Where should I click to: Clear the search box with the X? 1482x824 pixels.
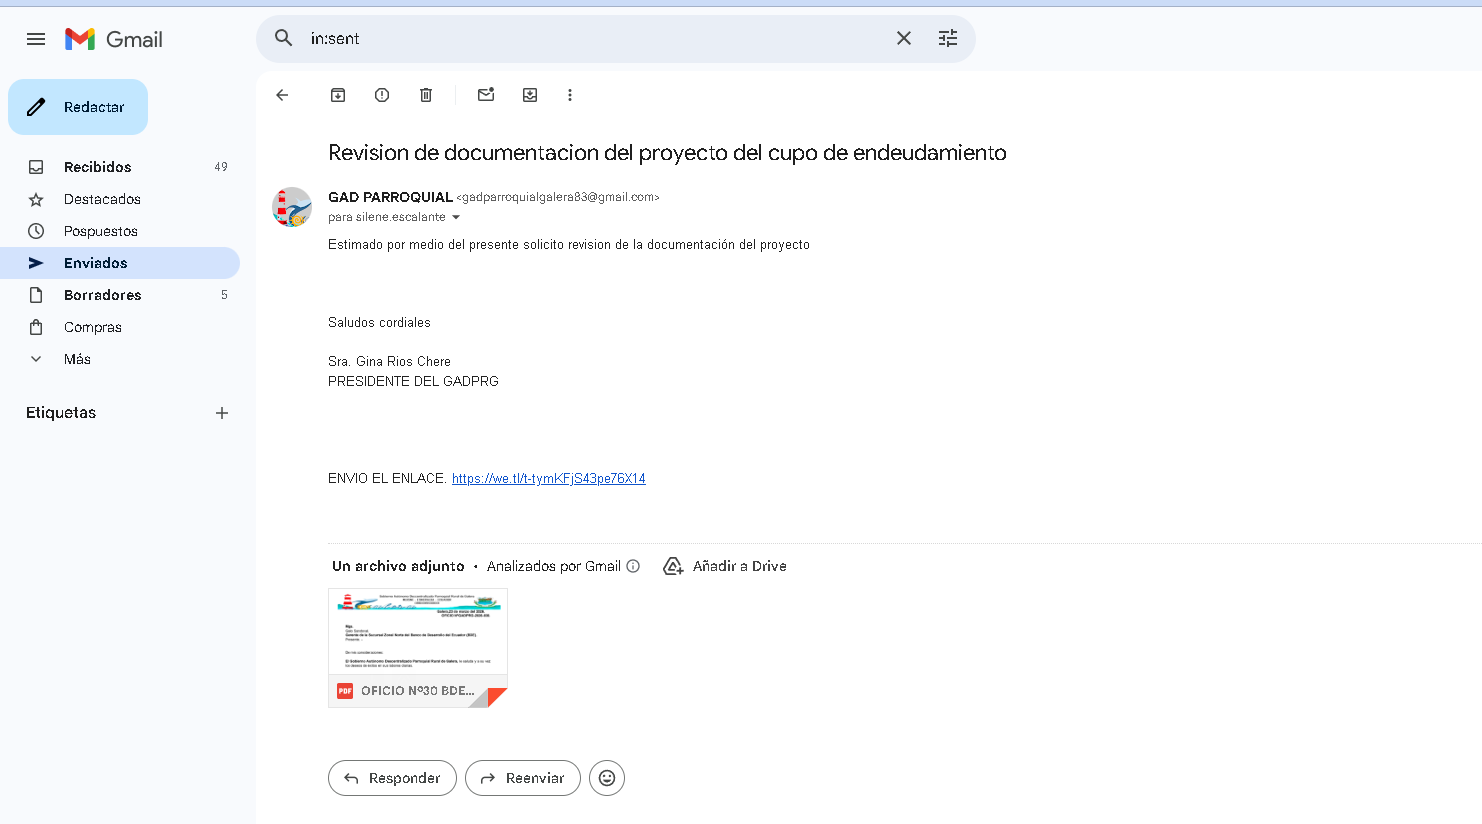click(x=904, y=38)
